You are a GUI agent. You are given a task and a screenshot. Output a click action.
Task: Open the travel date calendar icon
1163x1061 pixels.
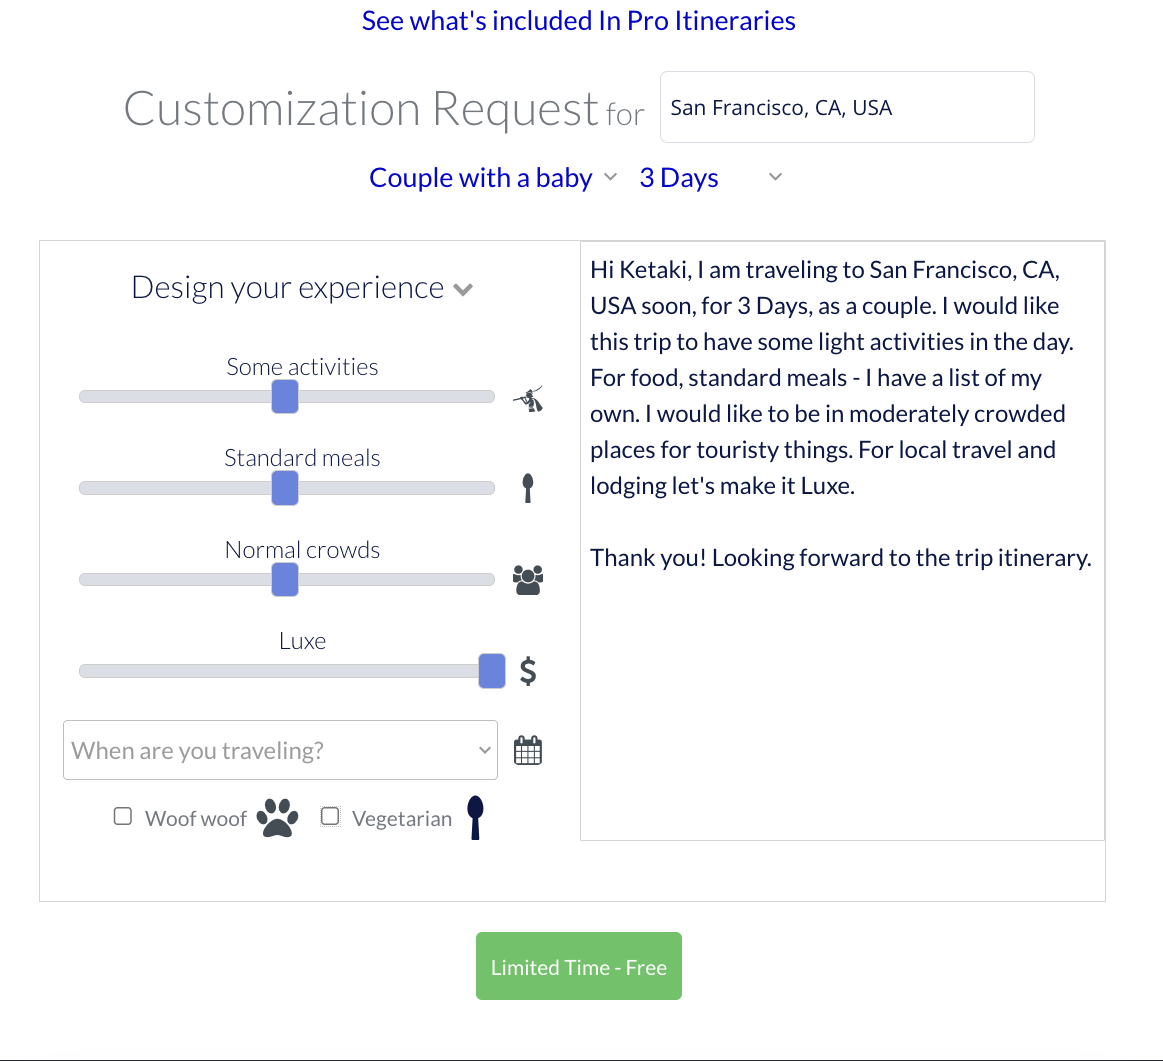click(x=528, y=749)
